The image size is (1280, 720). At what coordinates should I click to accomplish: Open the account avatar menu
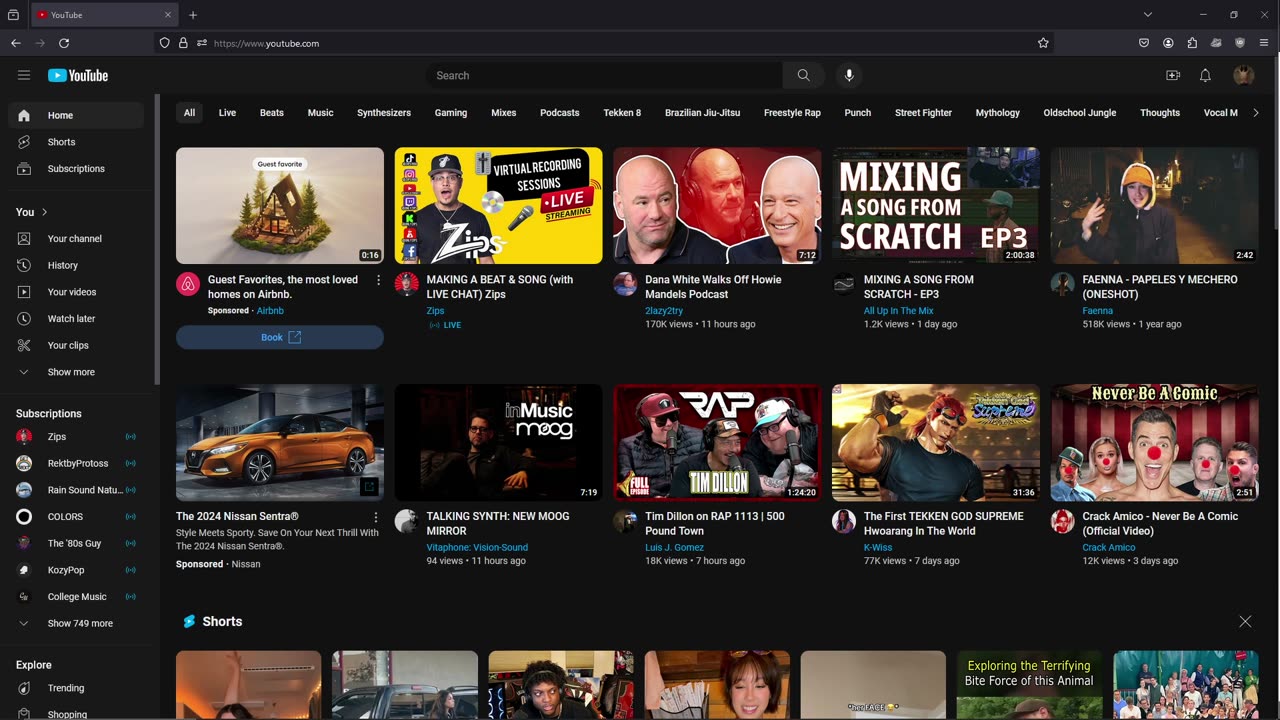[x=1244, y=75]
